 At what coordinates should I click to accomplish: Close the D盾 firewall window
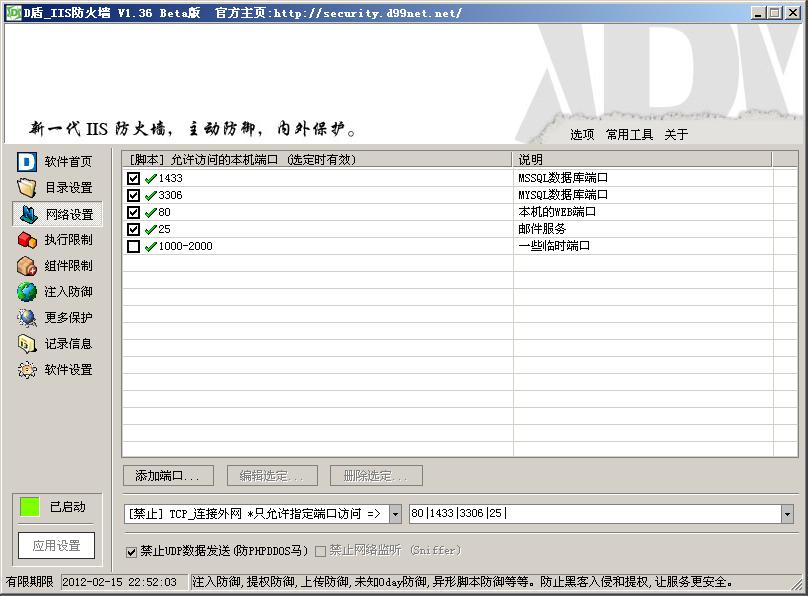pyautogui.click(x=793, y=13)
